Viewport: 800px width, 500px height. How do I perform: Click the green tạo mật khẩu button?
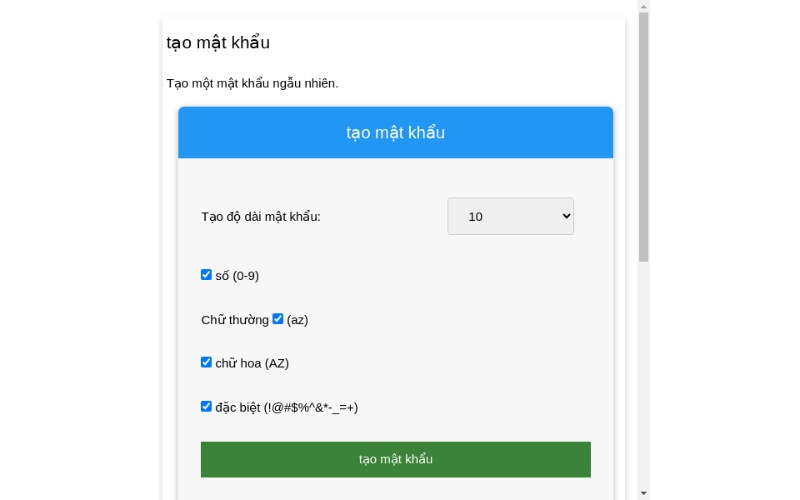pyautogui.click(x=395, y=460)
